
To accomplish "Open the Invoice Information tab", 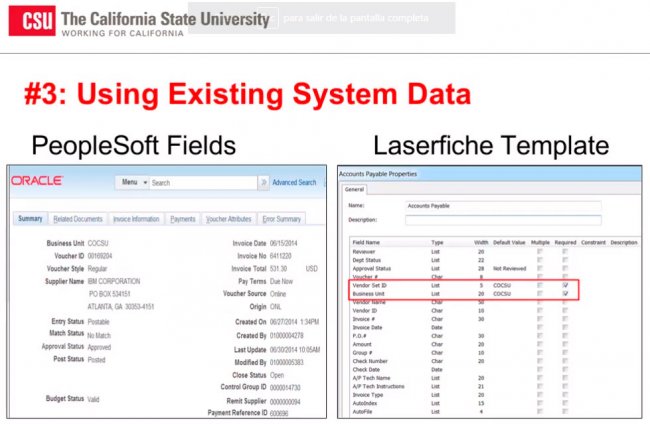I will 135,219.
